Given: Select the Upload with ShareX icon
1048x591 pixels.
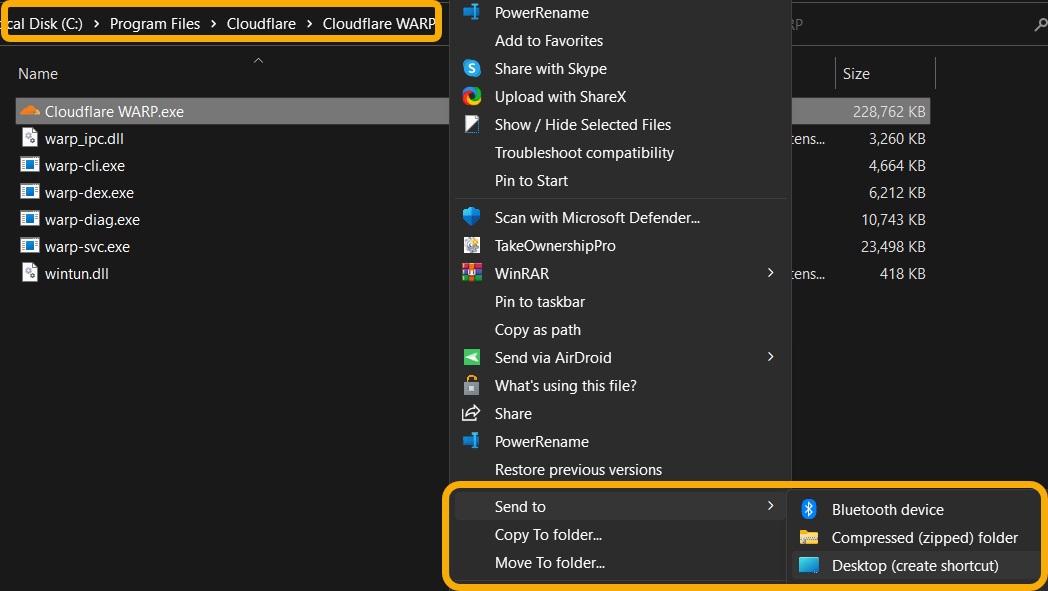Looking at the screenshot, I should pos(471,96).
